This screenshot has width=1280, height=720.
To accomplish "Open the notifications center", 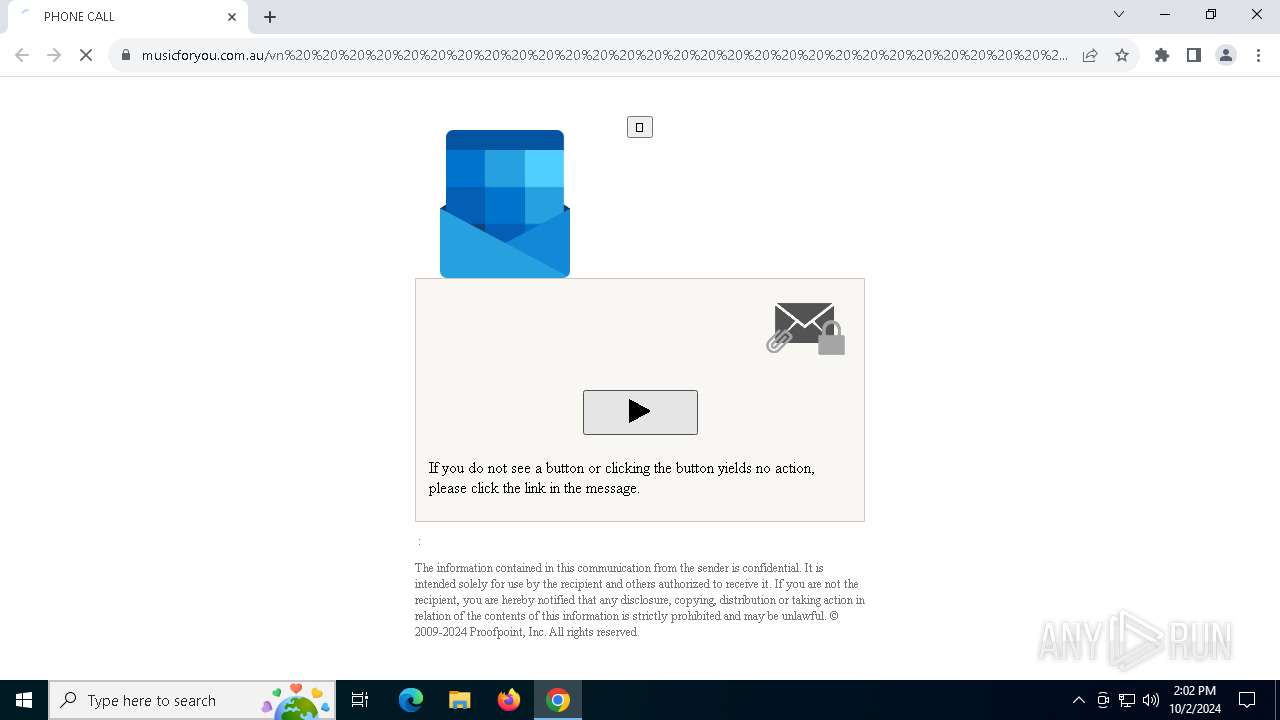I will pyautogui.click(x=1247, y=700).
